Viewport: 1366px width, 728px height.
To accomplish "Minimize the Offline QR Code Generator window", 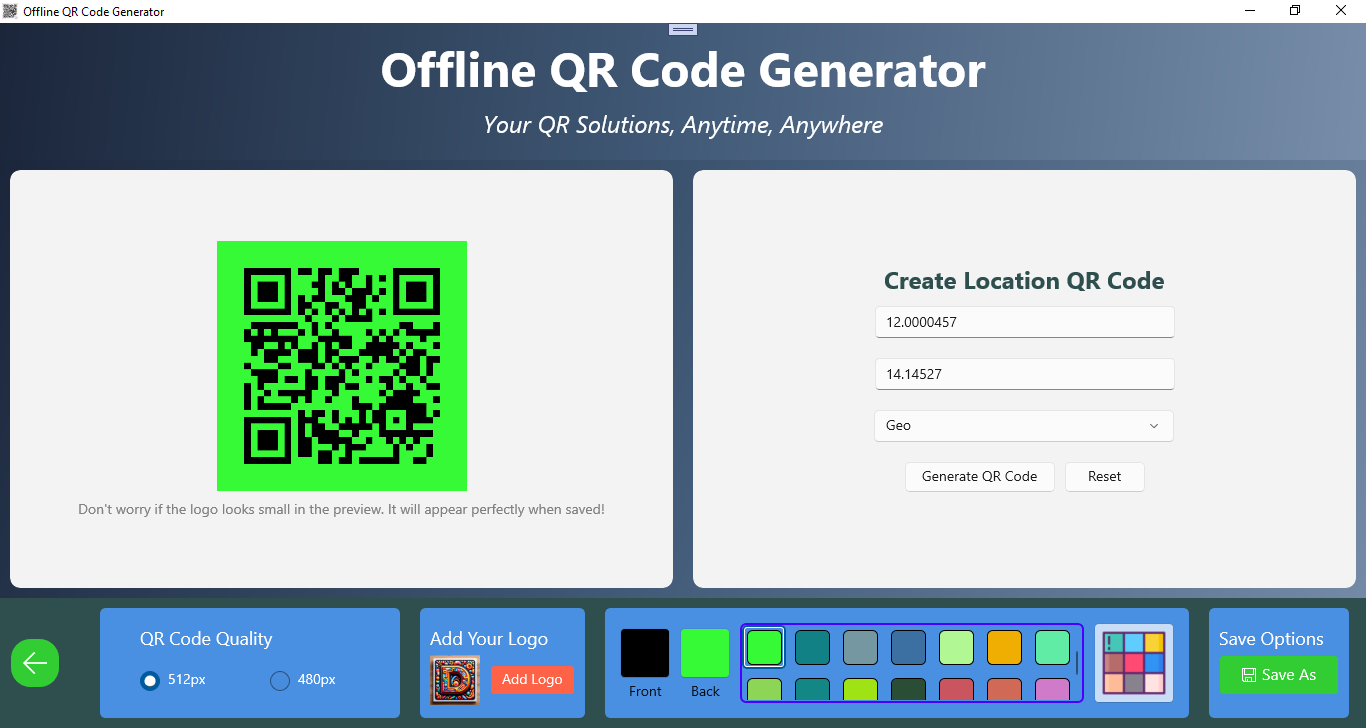I will pyautogui.click(x=1250, y=11).
